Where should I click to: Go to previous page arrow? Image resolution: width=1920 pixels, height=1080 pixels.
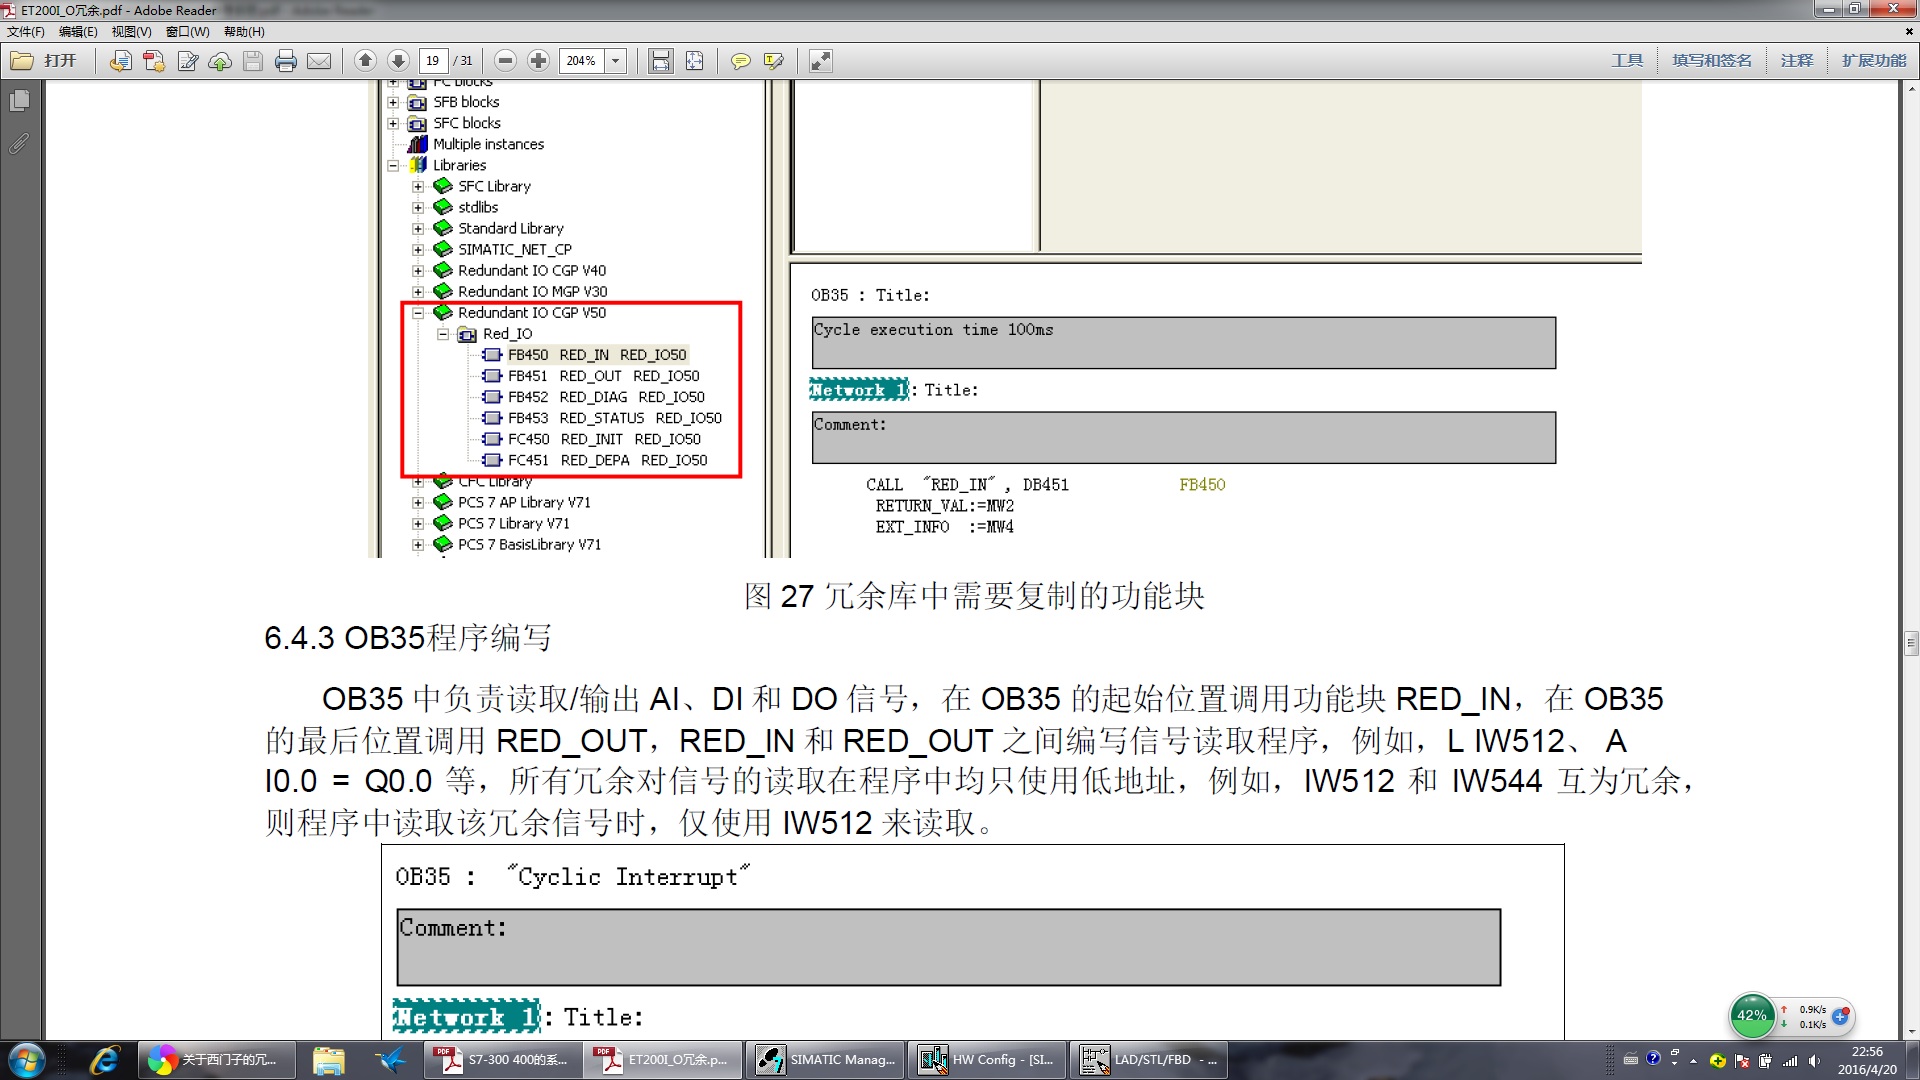365,61
